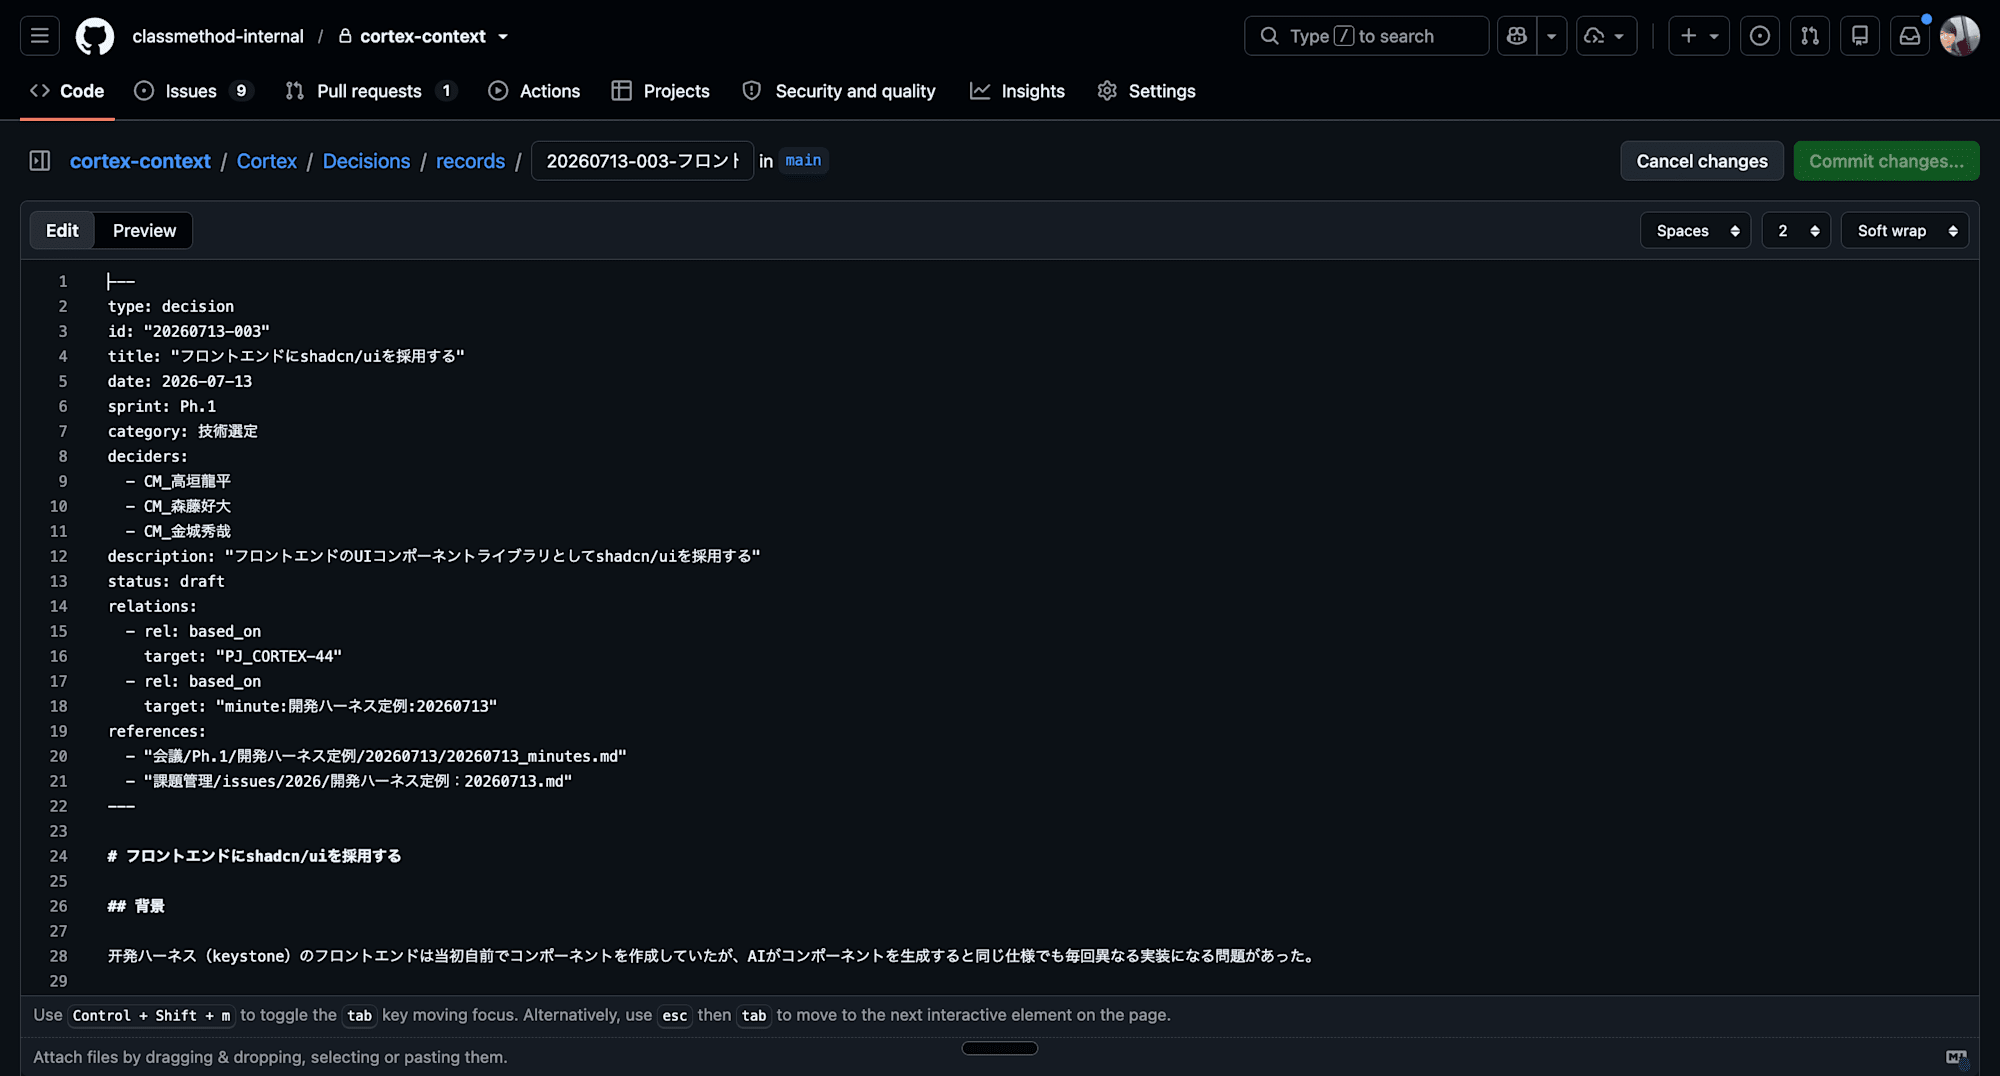Click the target line starting "minute:"

[x=320, y=706]
